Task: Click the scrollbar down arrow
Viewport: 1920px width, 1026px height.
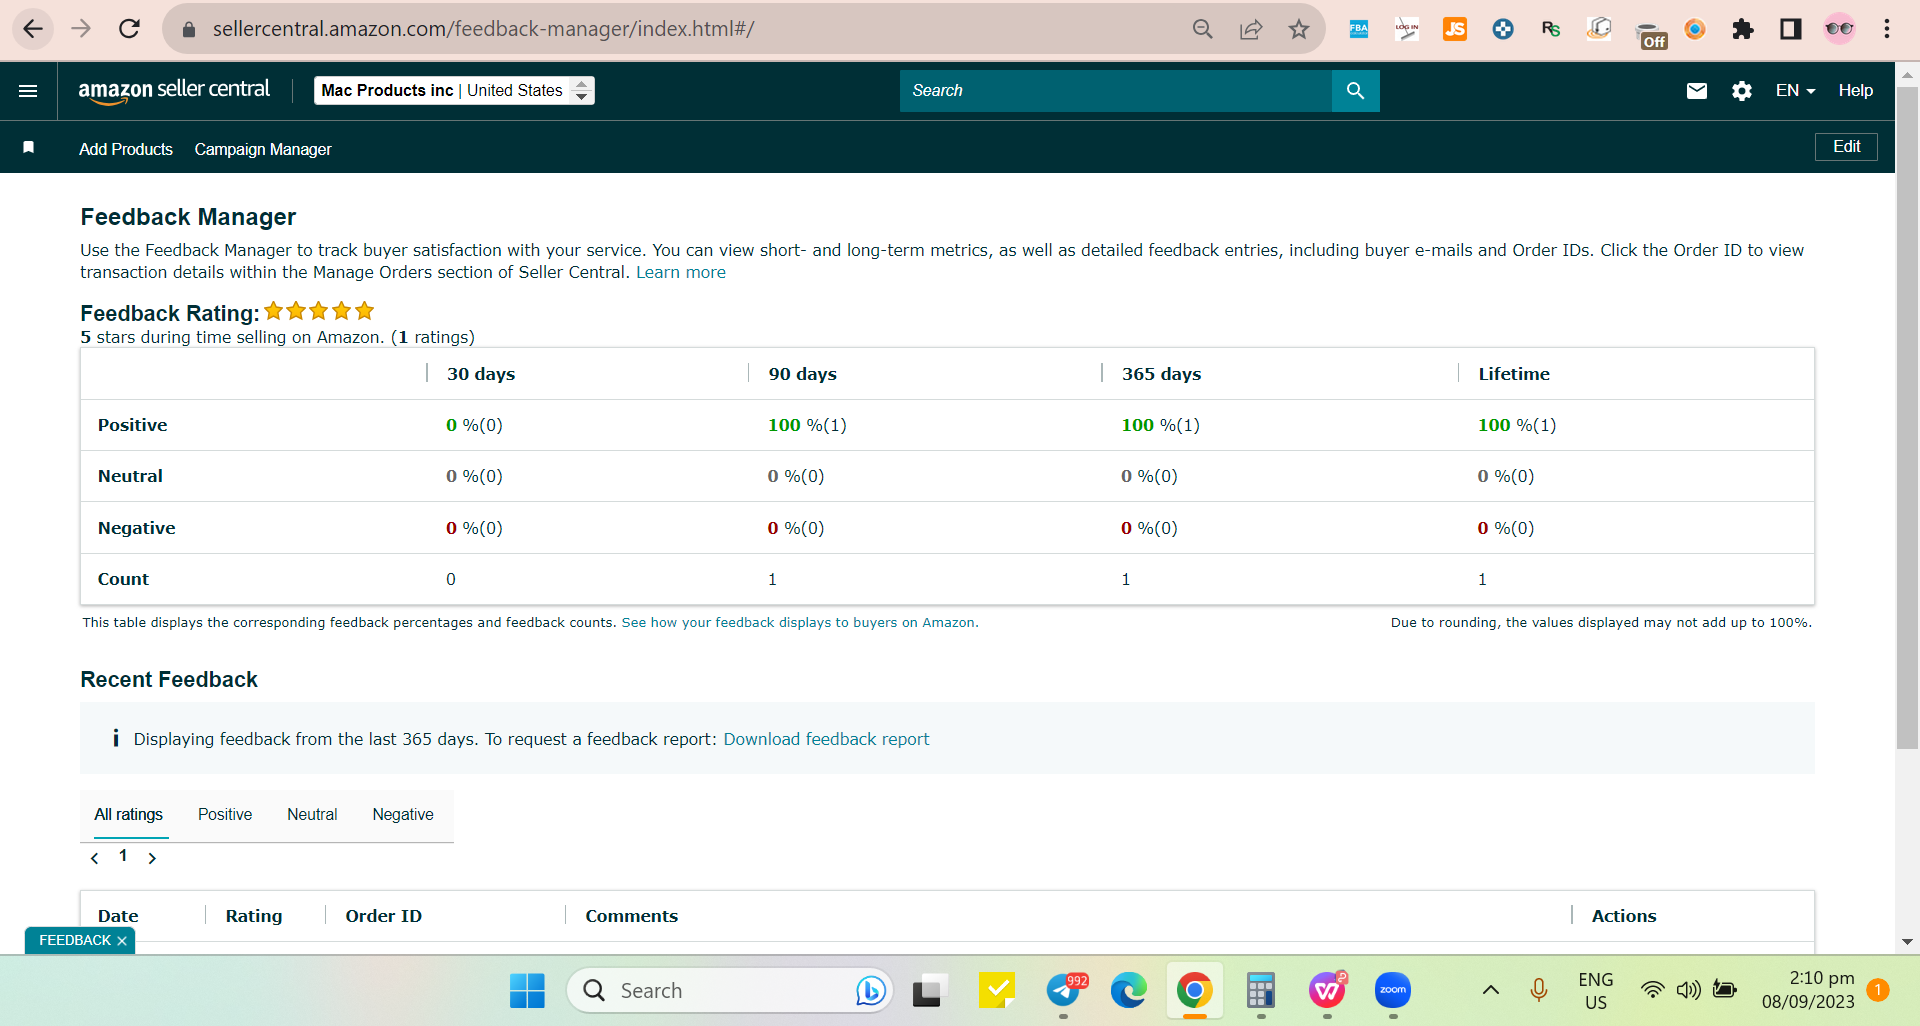Action: pos(1907,941)
